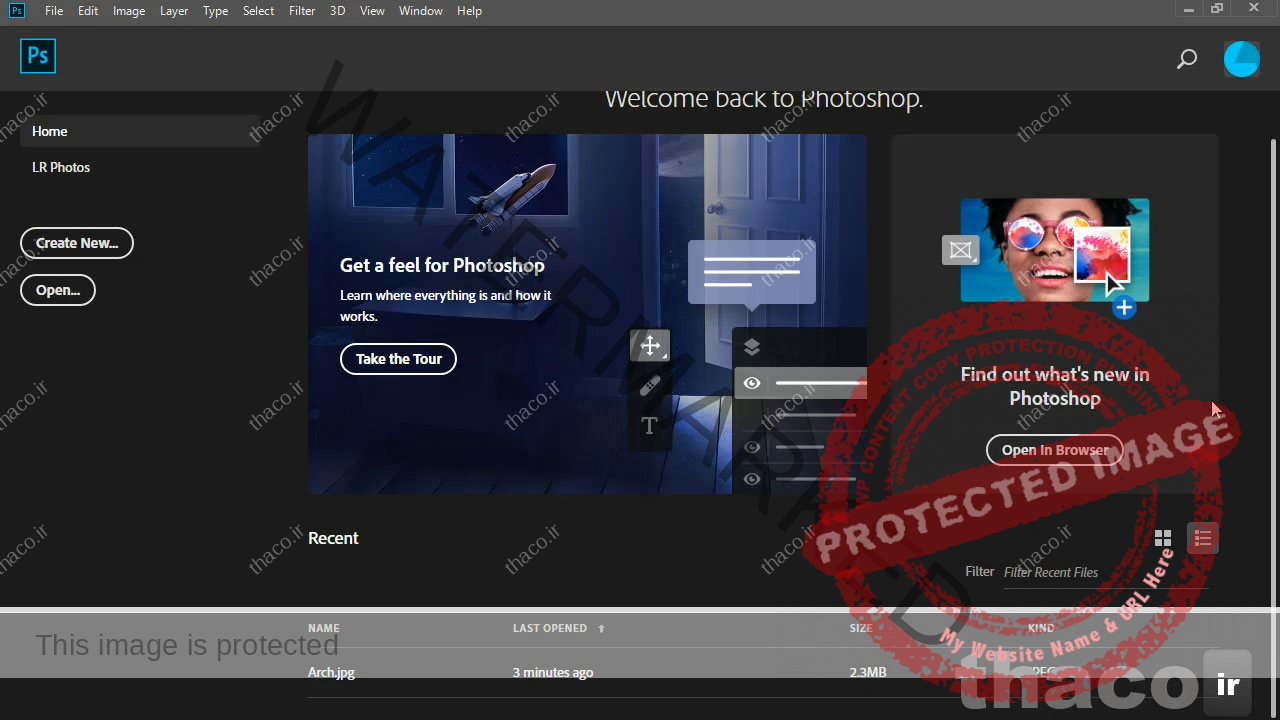Open the Help menu
Viewport: 1280px width, 720px height.
click(469, 11)
